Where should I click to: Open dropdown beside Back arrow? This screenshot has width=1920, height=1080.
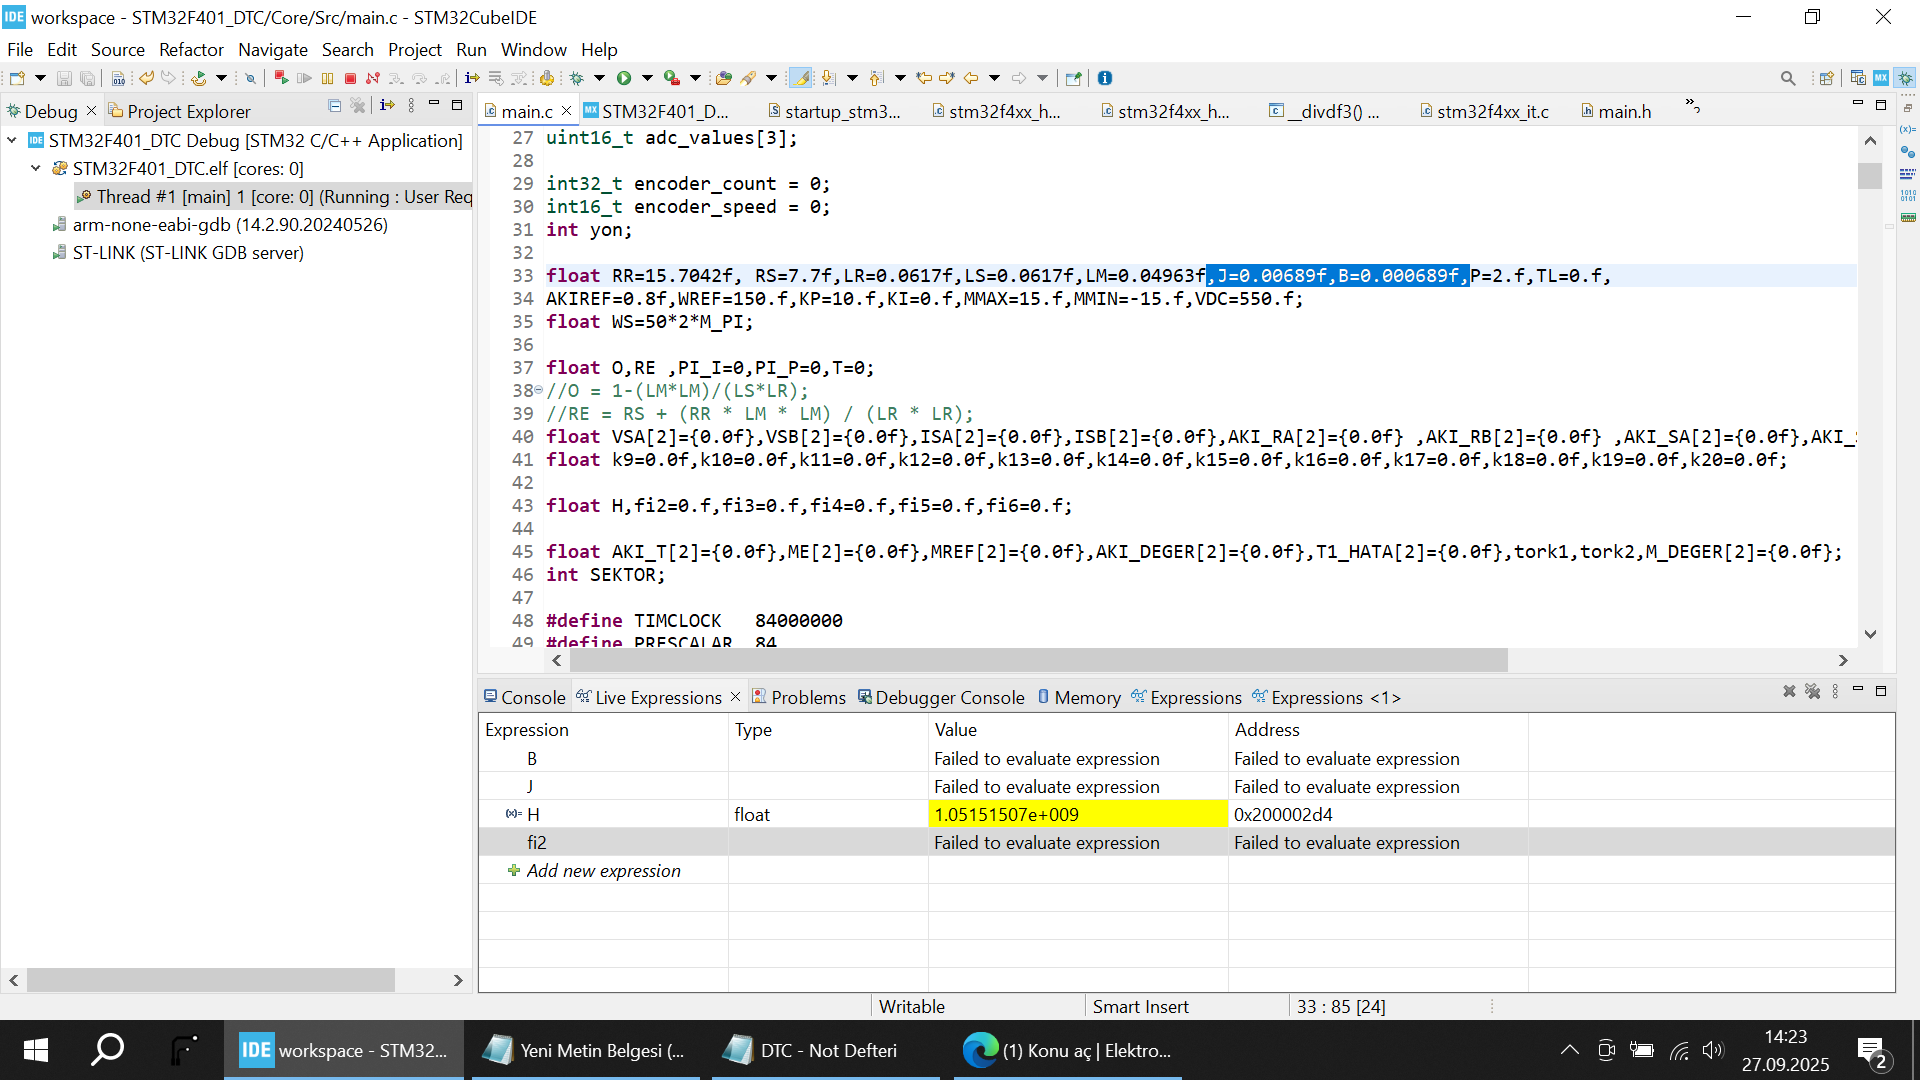(x=994, y=78)
